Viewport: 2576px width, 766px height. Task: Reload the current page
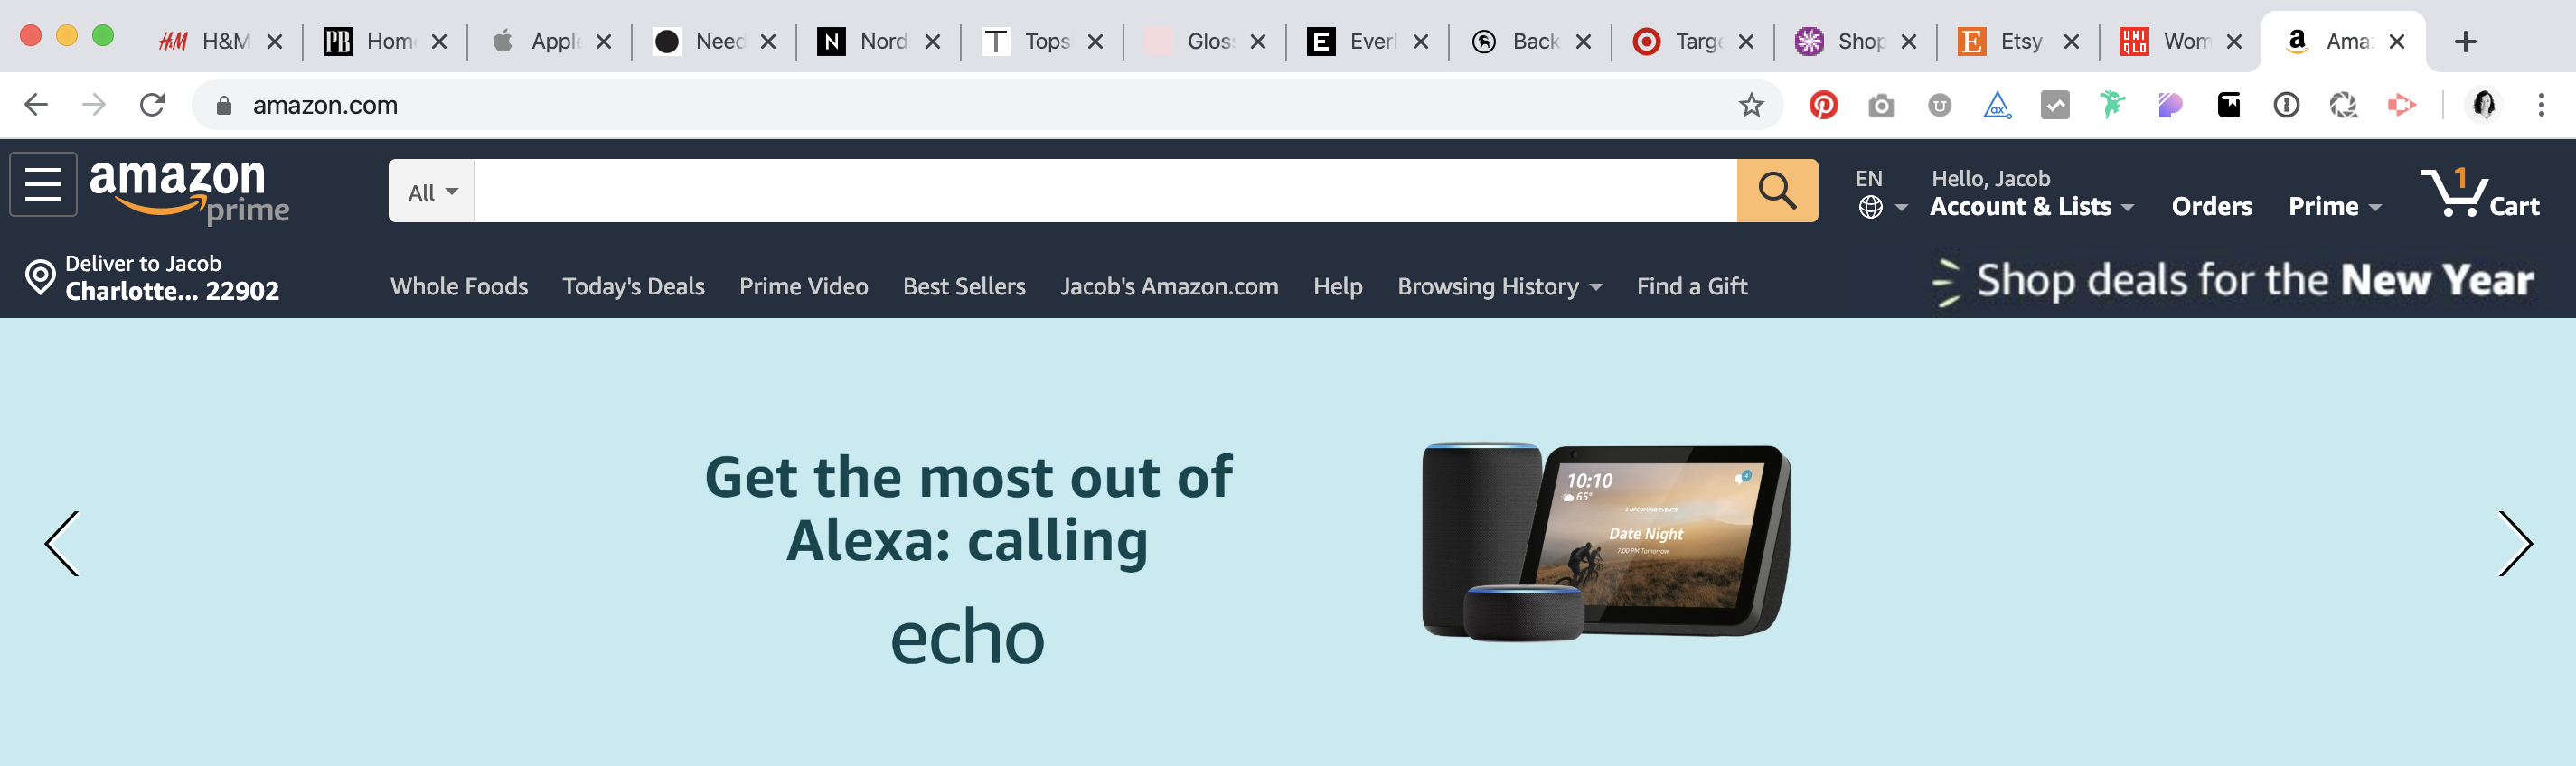(x=152, y=105)
